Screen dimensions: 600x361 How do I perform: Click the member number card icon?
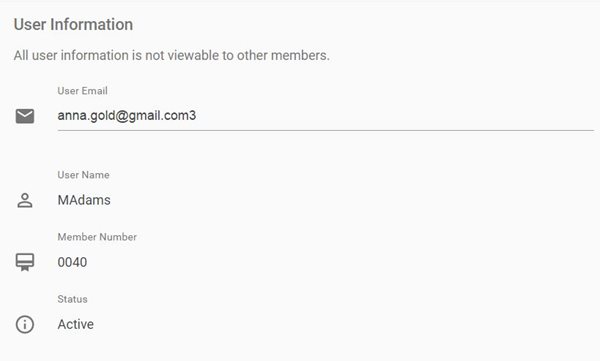25,262
